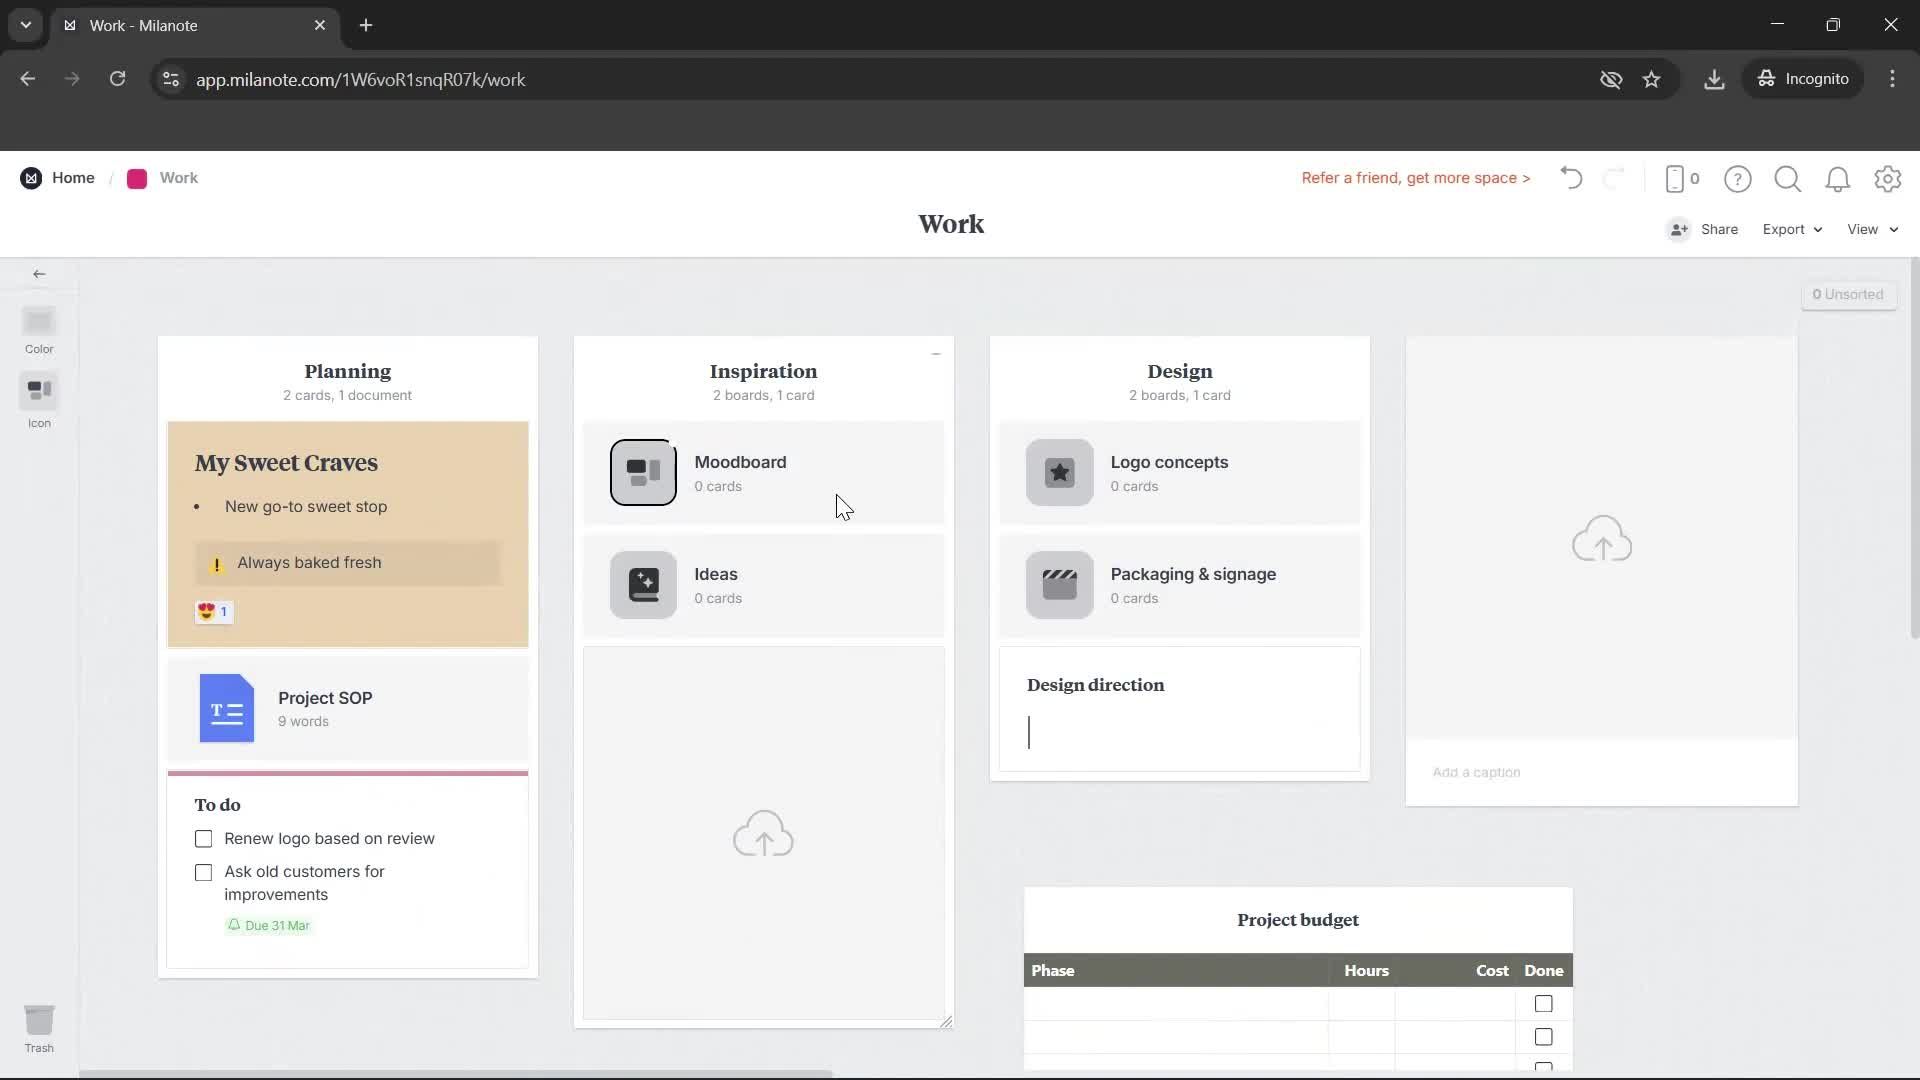Collapse the side panel with the back arrow

coord(39,273)
